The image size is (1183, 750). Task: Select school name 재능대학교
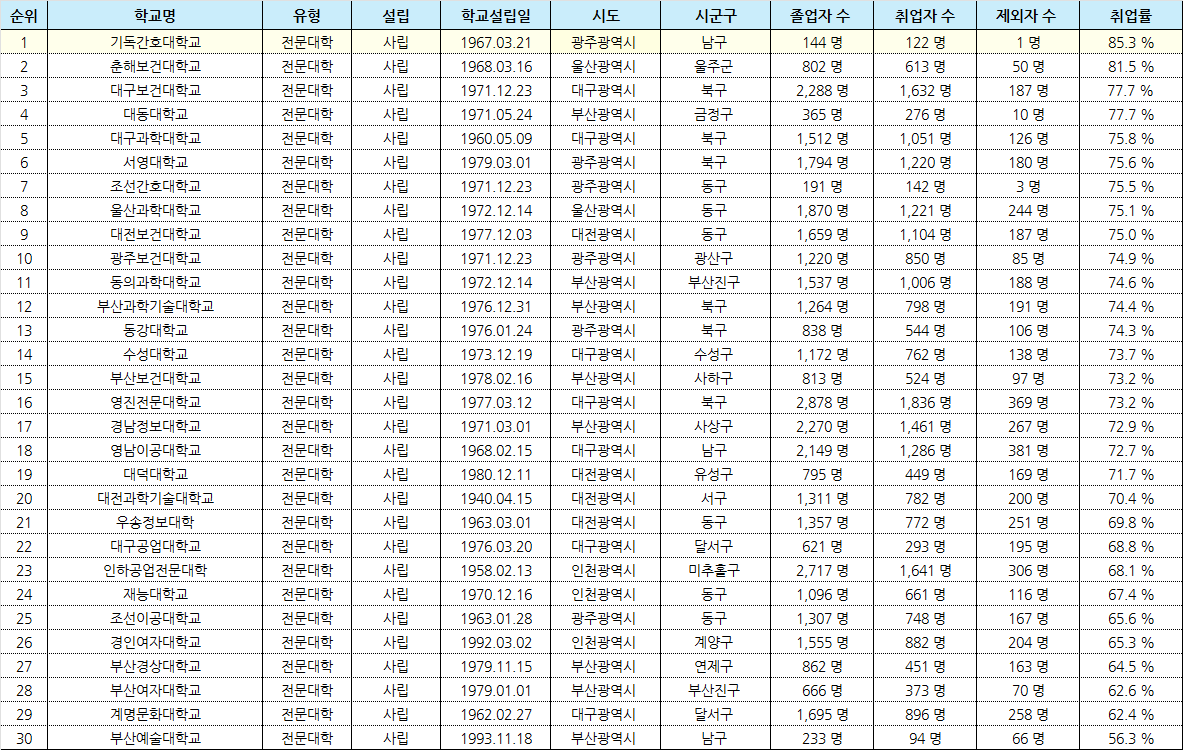pos(155,595)
